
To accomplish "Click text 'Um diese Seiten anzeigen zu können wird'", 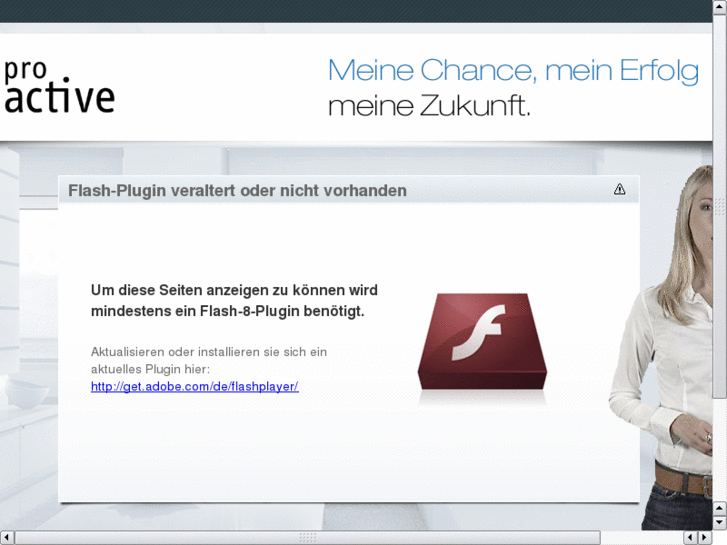I will [x=234, y=290].
